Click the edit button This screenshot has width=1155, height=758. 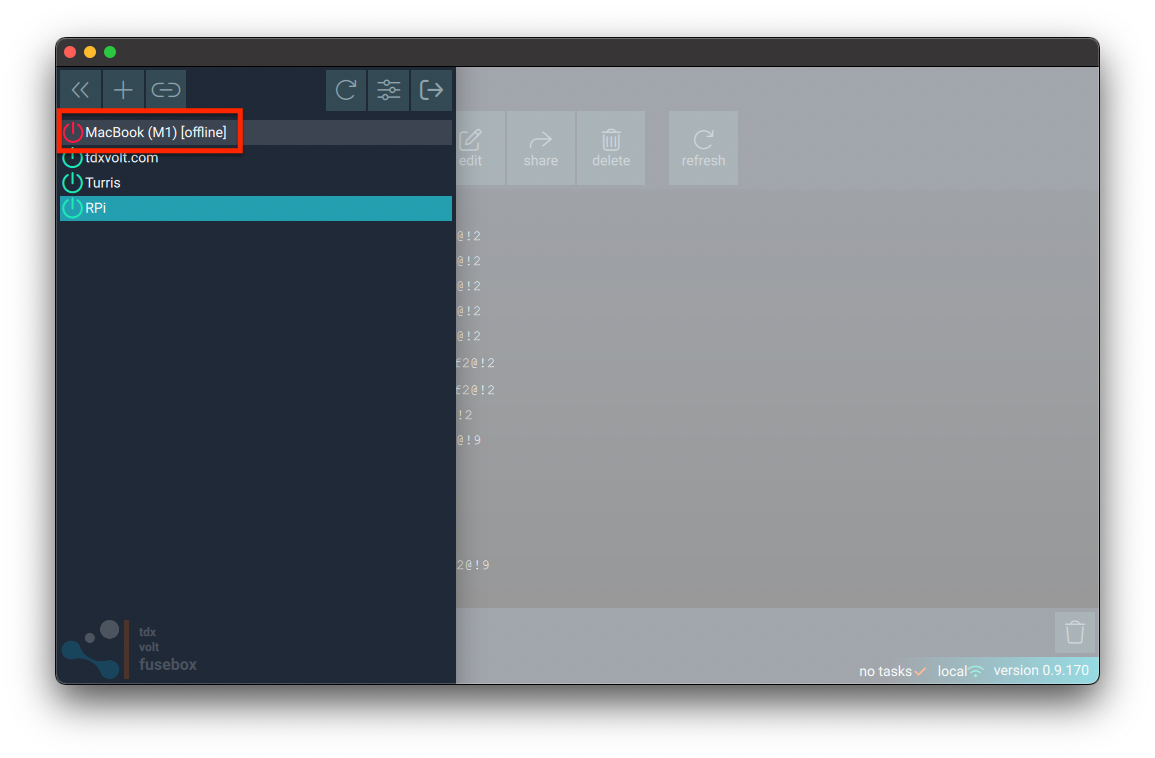coord(480,148)
